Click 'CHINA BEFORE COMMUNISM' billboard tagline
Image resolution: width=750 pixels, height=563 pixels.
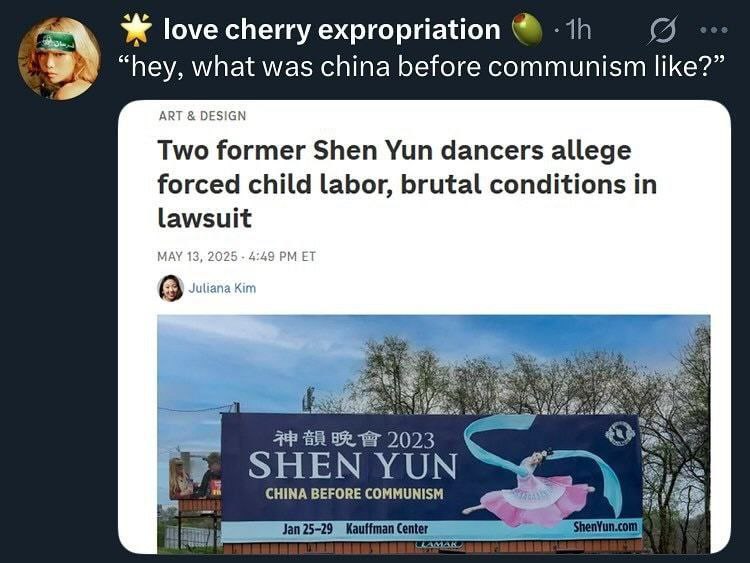click(354, 493)
